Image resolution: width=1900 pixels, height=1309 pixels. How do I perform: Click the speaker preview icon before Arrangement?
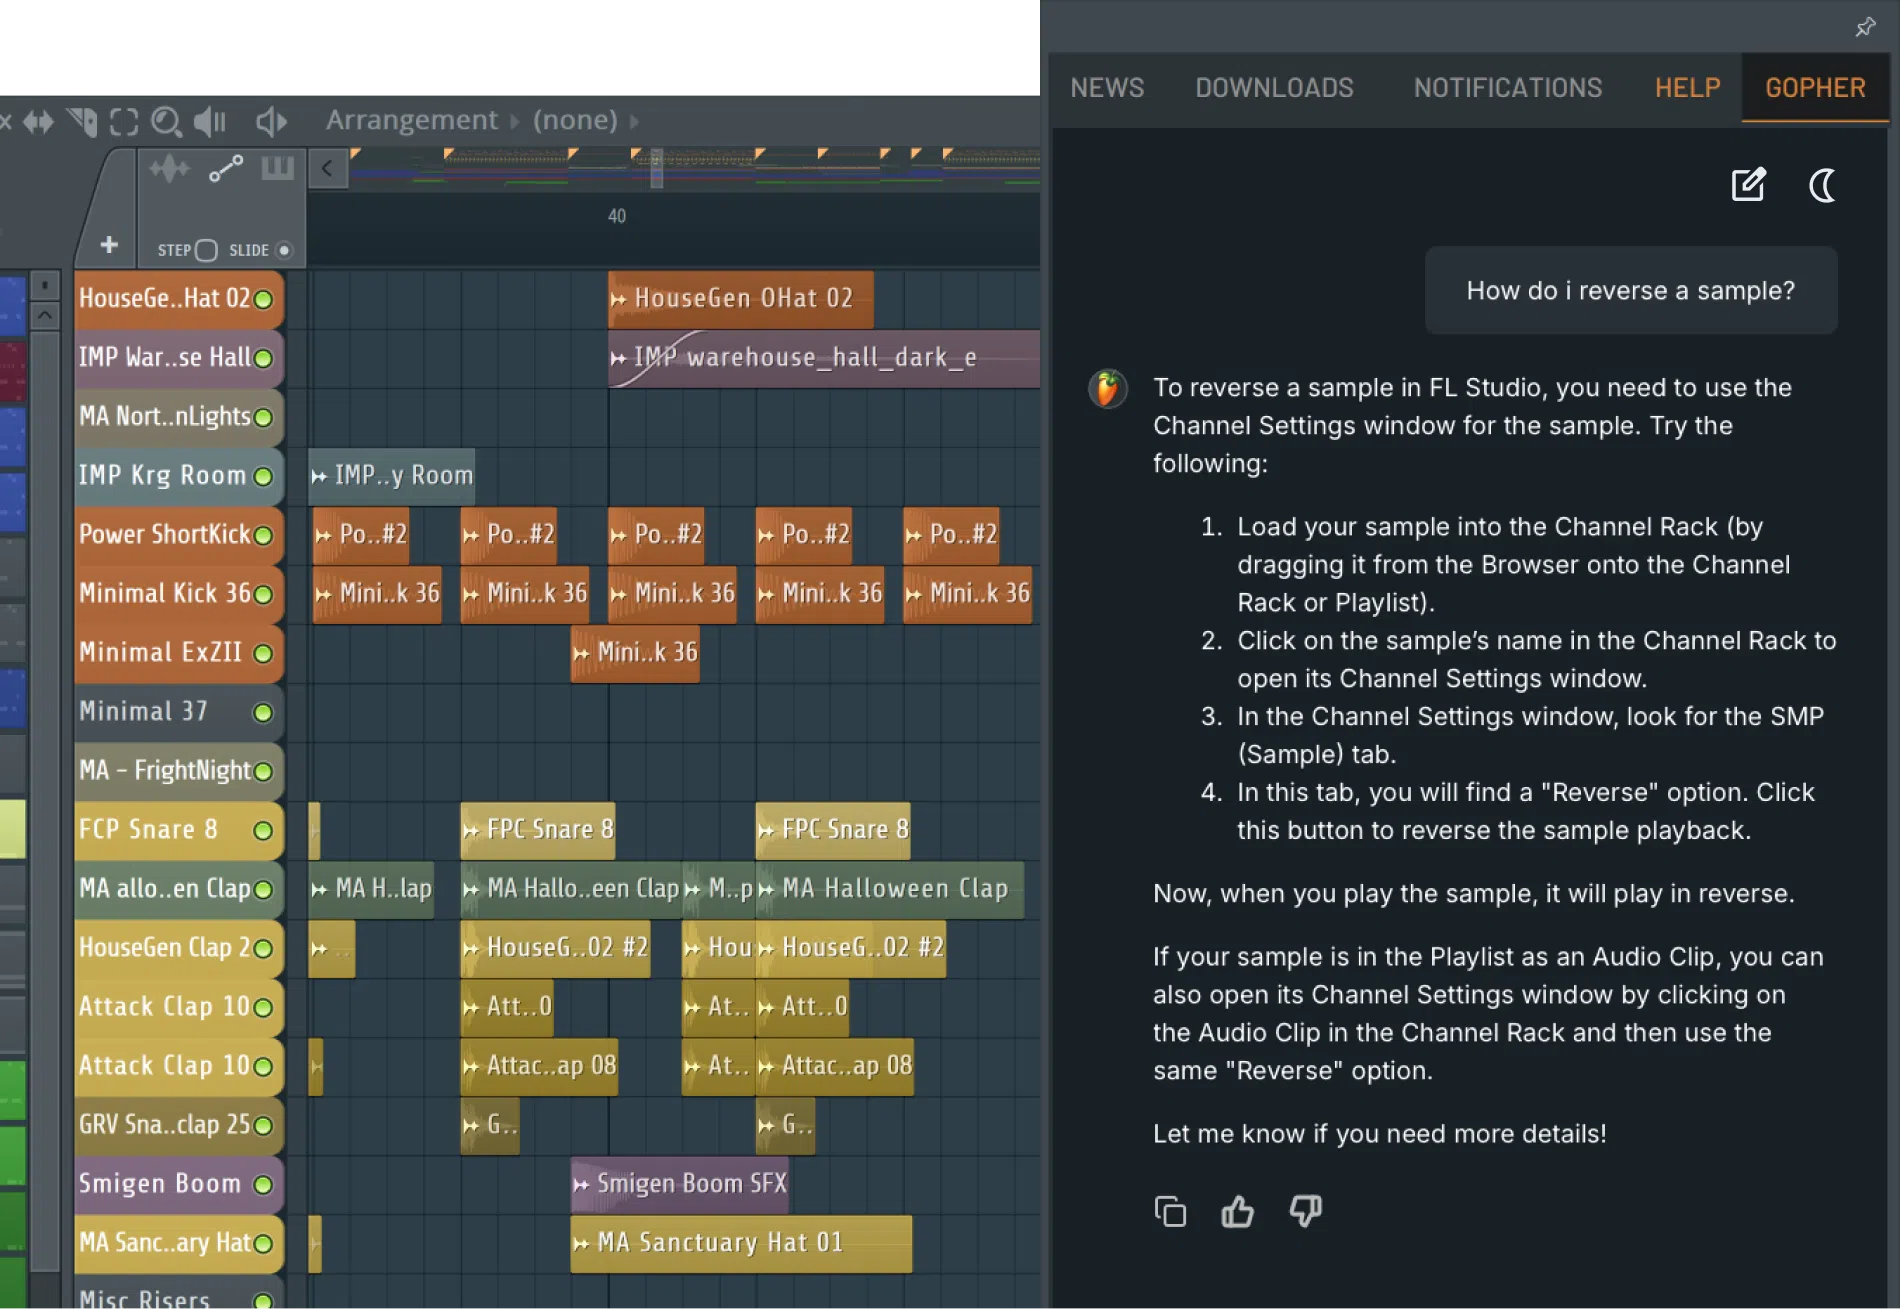[271, 122]
